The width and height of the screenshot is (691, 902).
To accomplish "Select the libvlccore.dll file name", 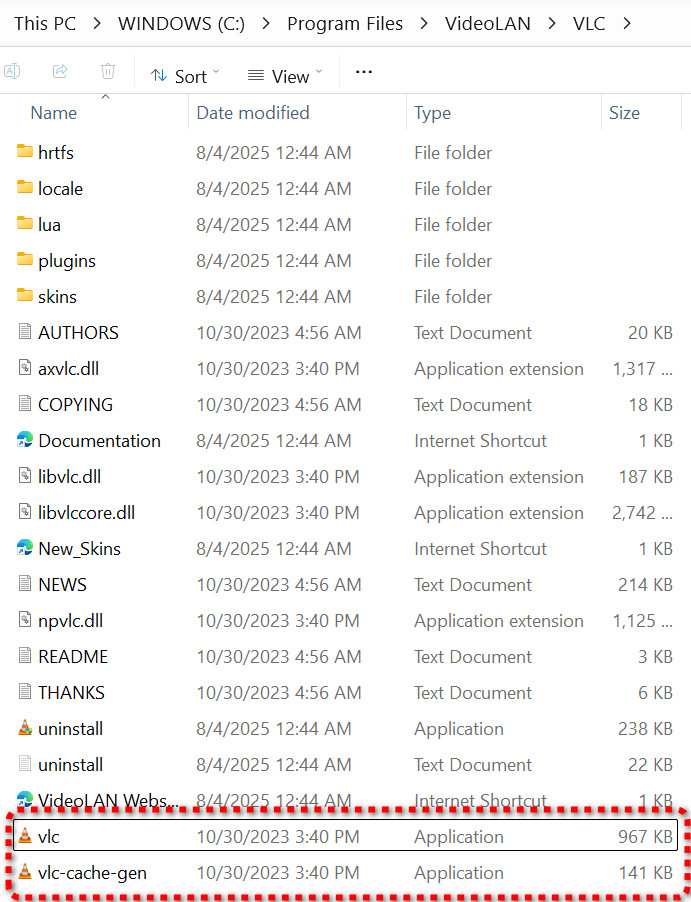I will 86,513.
